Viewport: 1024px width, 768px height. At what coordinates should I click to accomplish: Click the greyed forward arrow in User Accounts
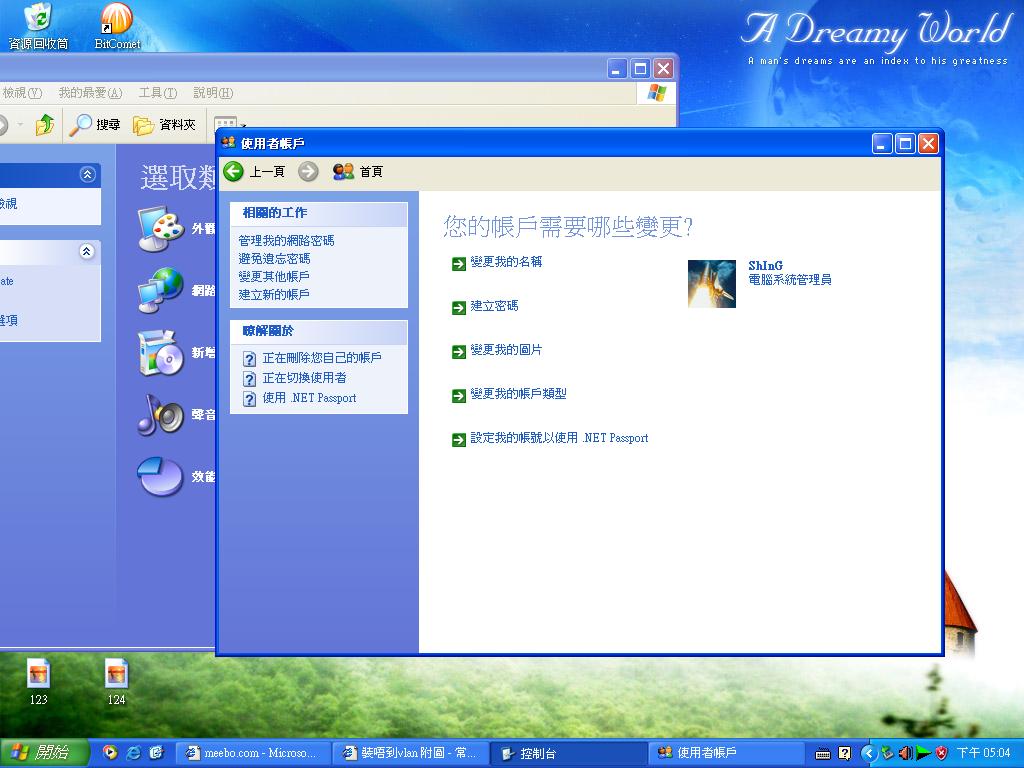point(308,172)
